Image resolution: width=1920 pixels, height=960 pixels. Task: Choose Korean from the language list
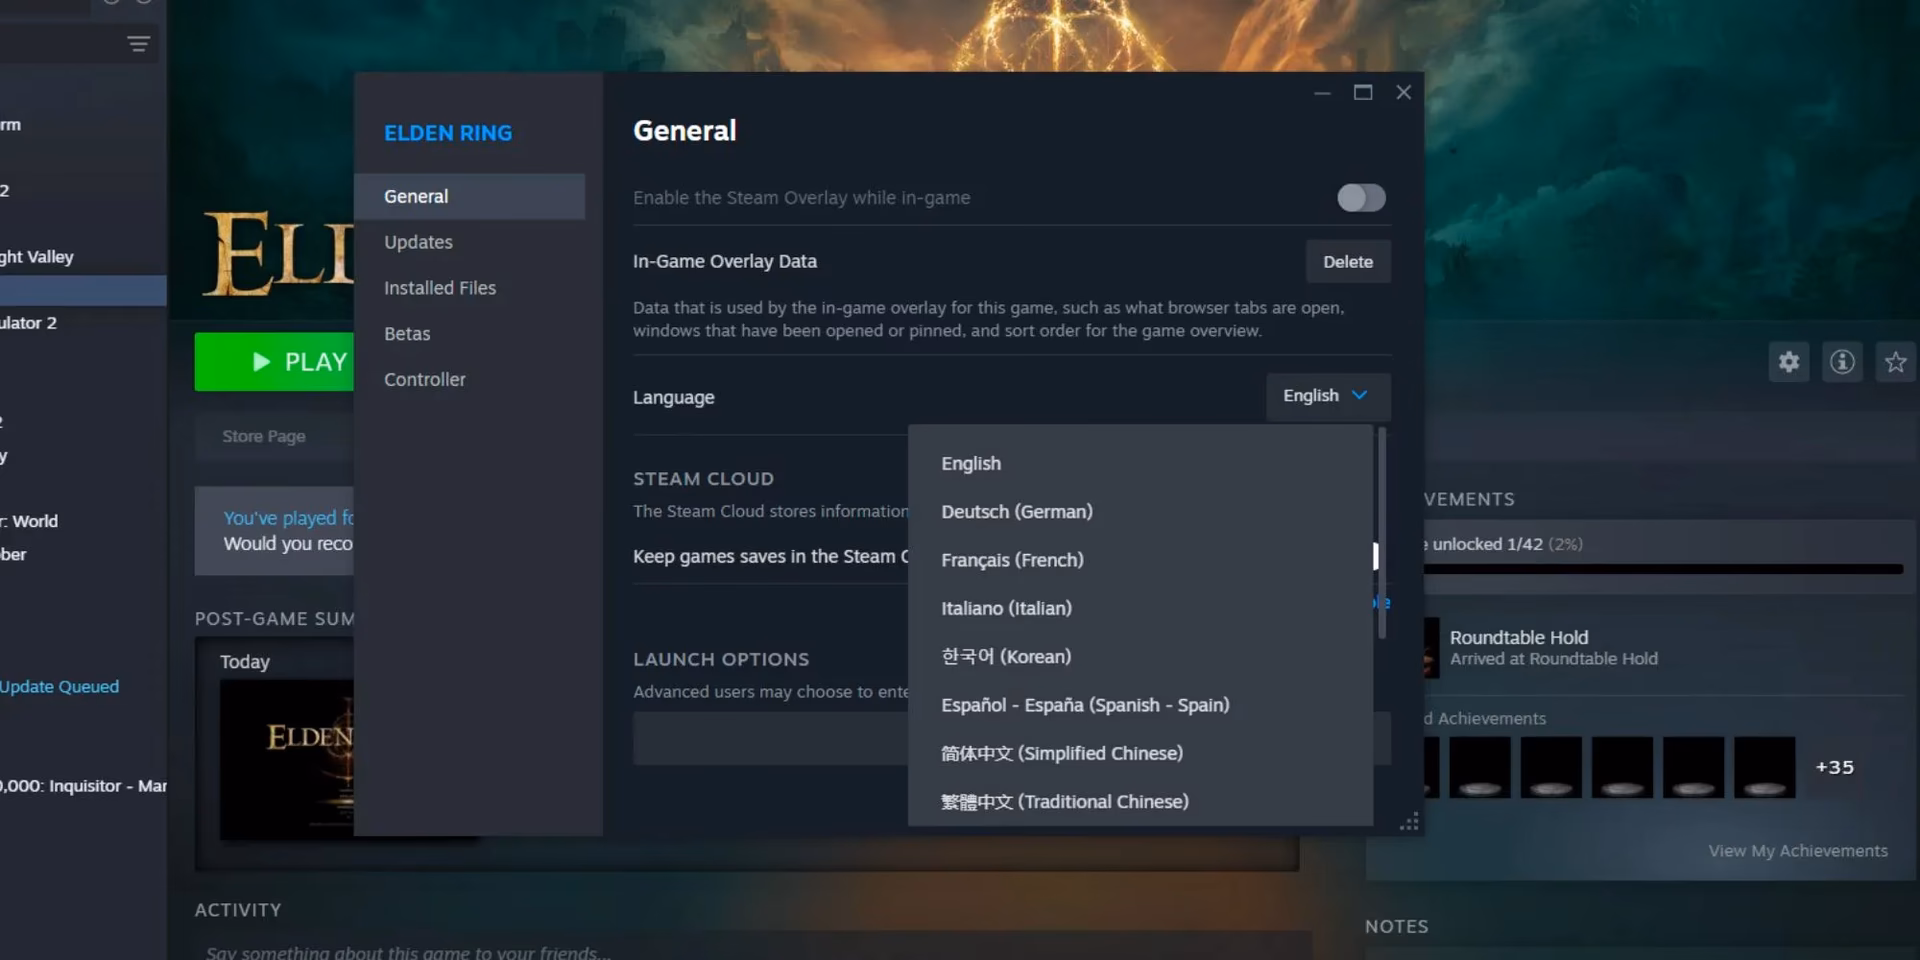tap(1140, 656)
